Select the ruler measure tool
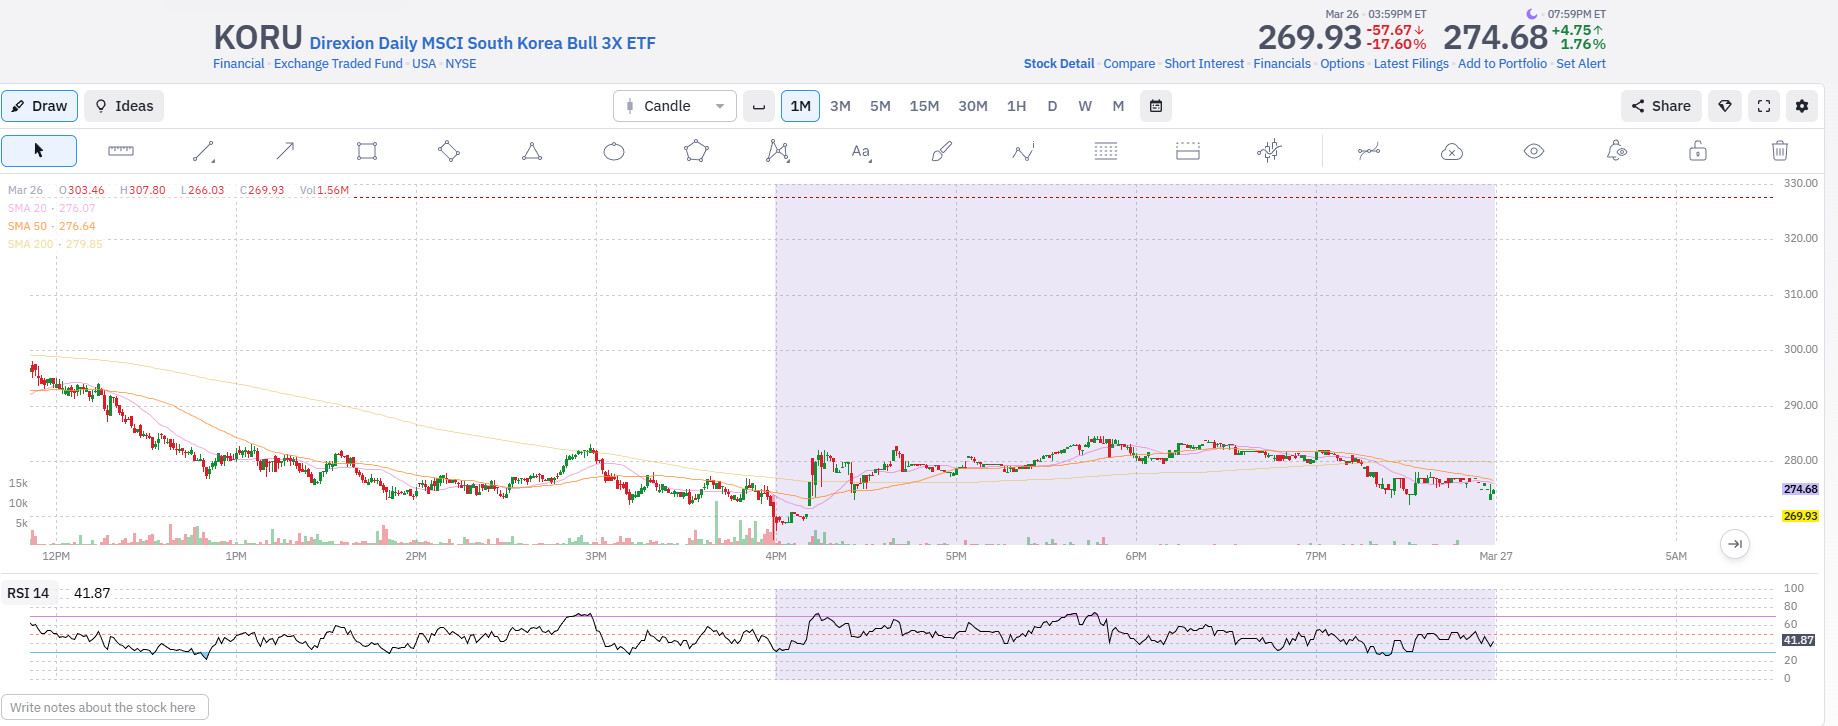 121,151
